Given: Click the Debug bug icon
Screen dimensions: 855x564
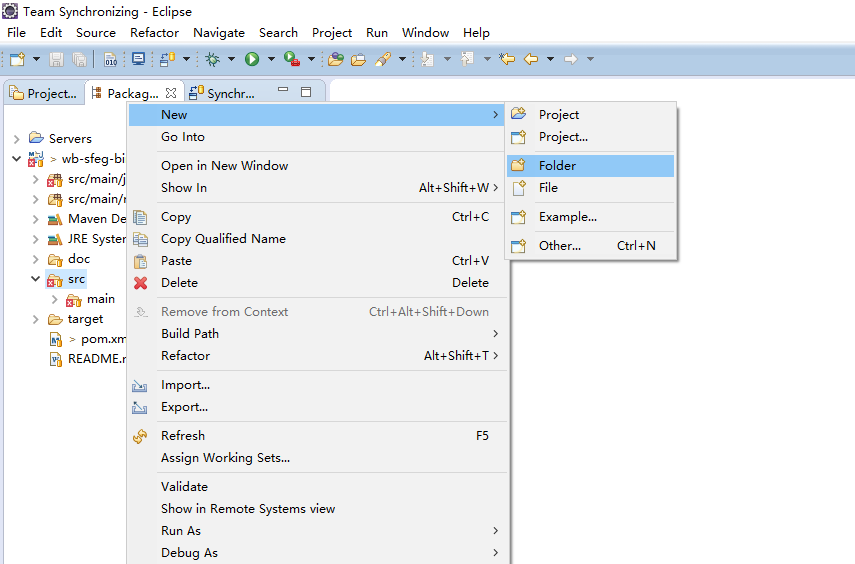Looking at the screenshot, I should pyautogui.click(x=212, y=59).
